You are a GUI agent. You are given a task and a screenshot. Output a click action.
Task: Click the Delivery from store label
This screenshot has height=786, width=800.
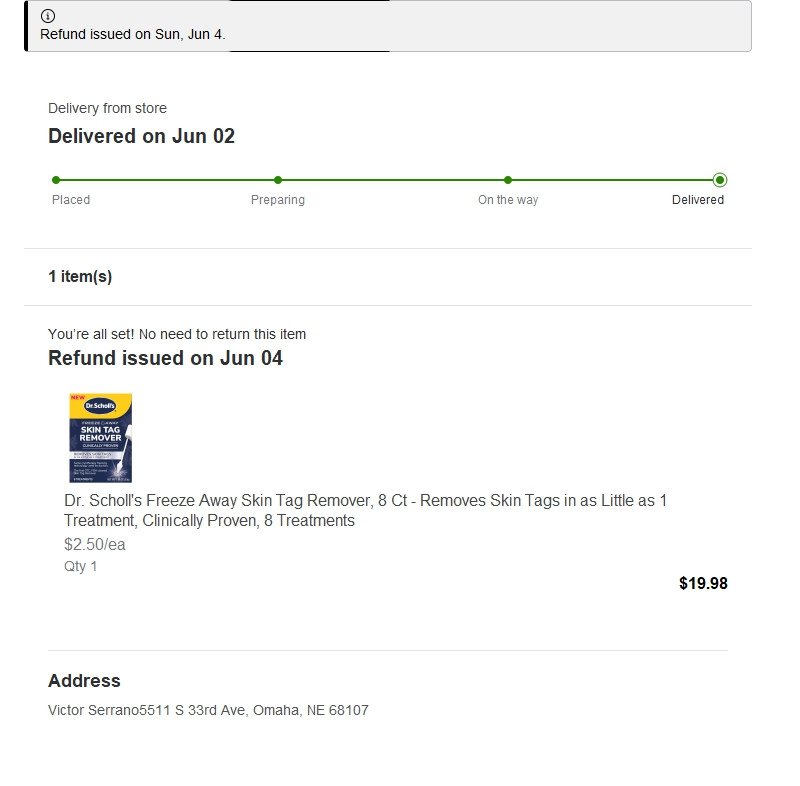tap(107, 108)
